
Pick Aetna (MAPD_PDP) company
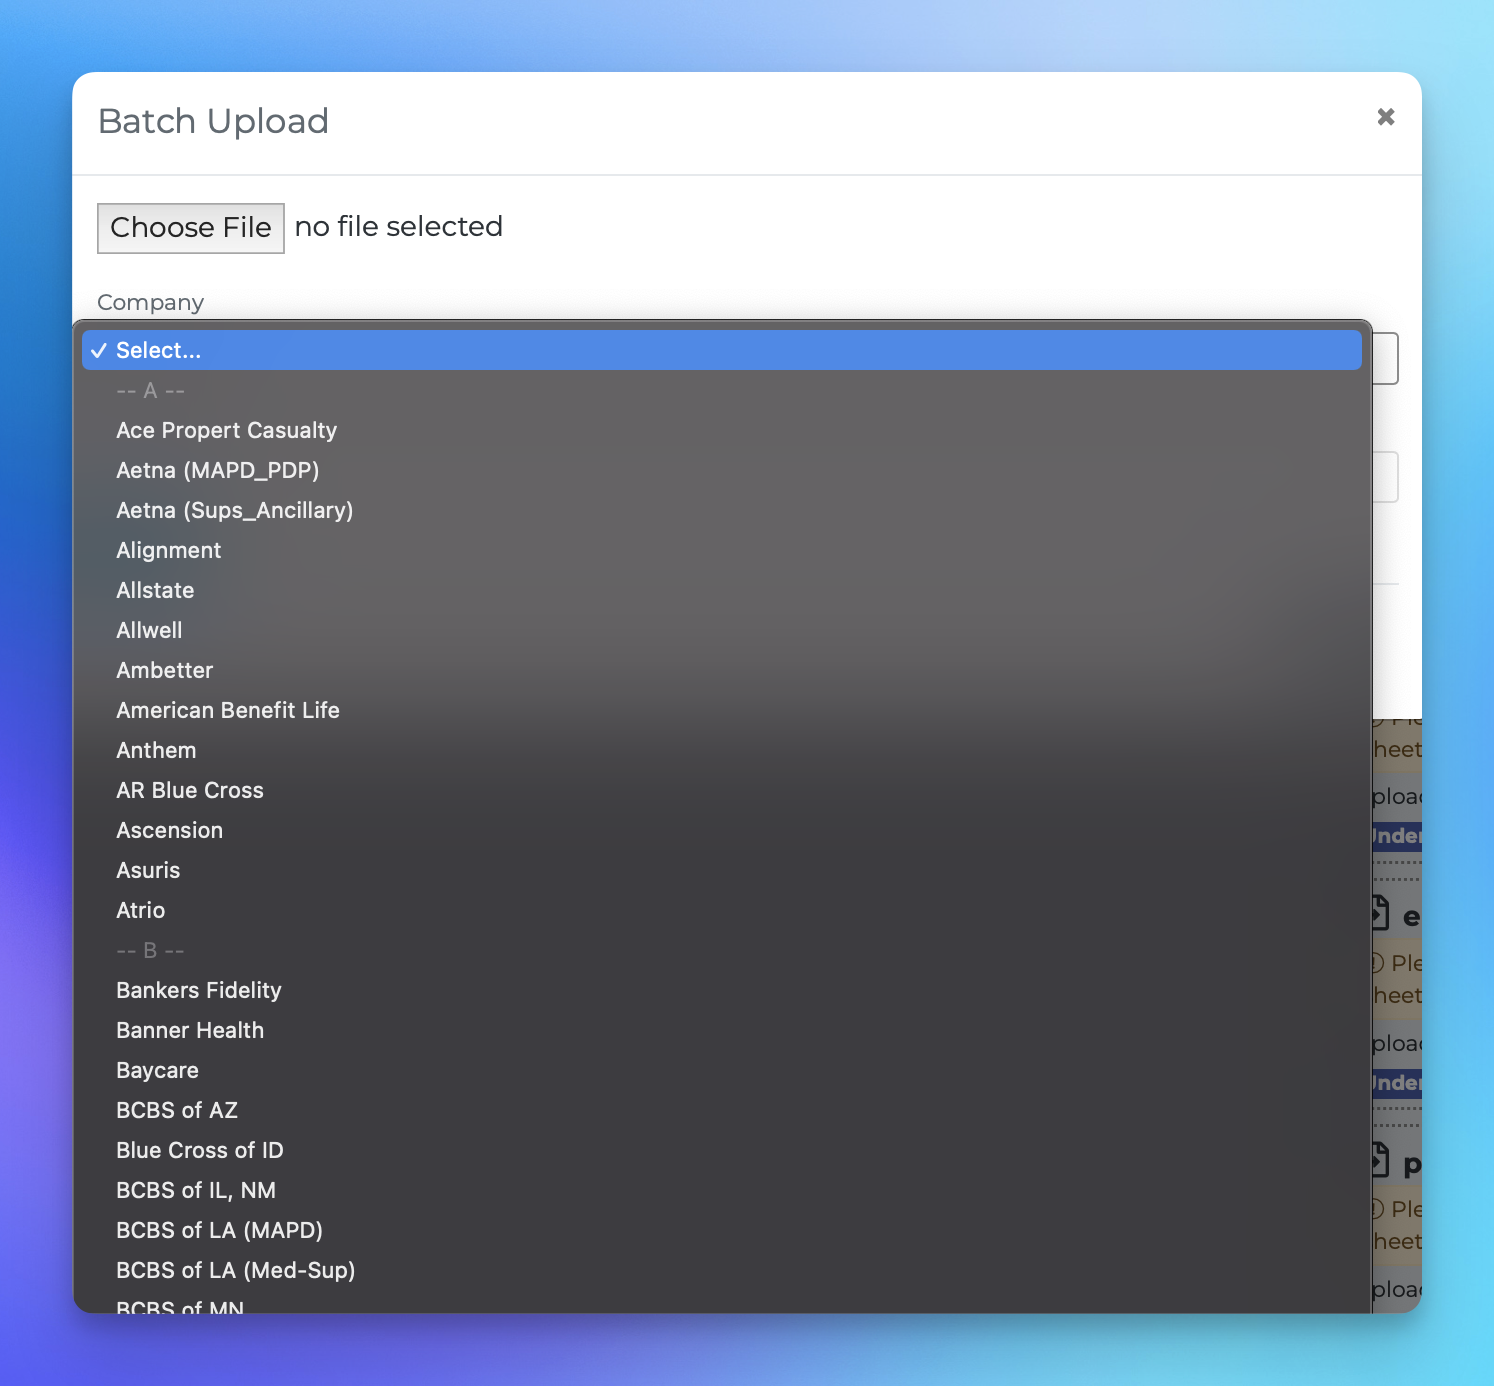[x=722, y=470]
